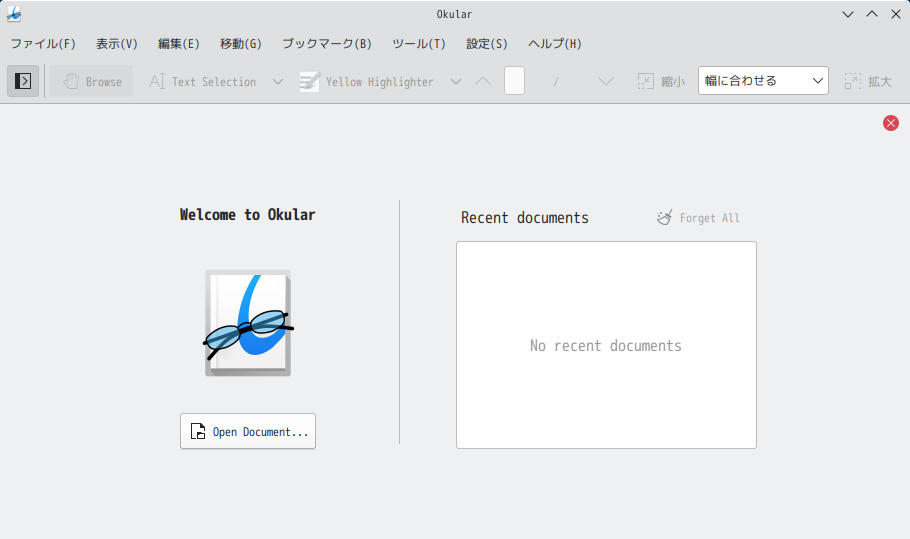Click the 拡大 zoom in button

[x=868, y=81]
